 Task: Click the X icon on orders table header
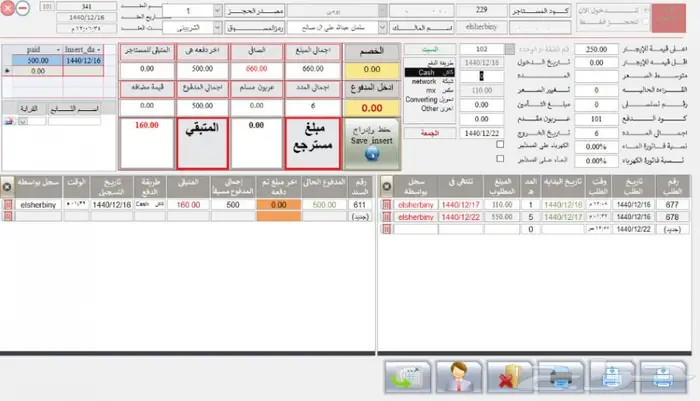[x=387, y=186]
